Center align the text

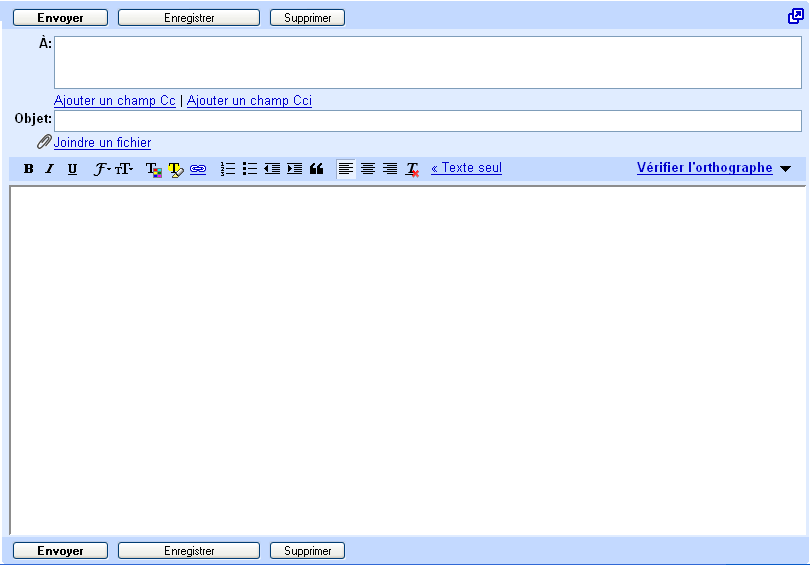tap(368, 168)
